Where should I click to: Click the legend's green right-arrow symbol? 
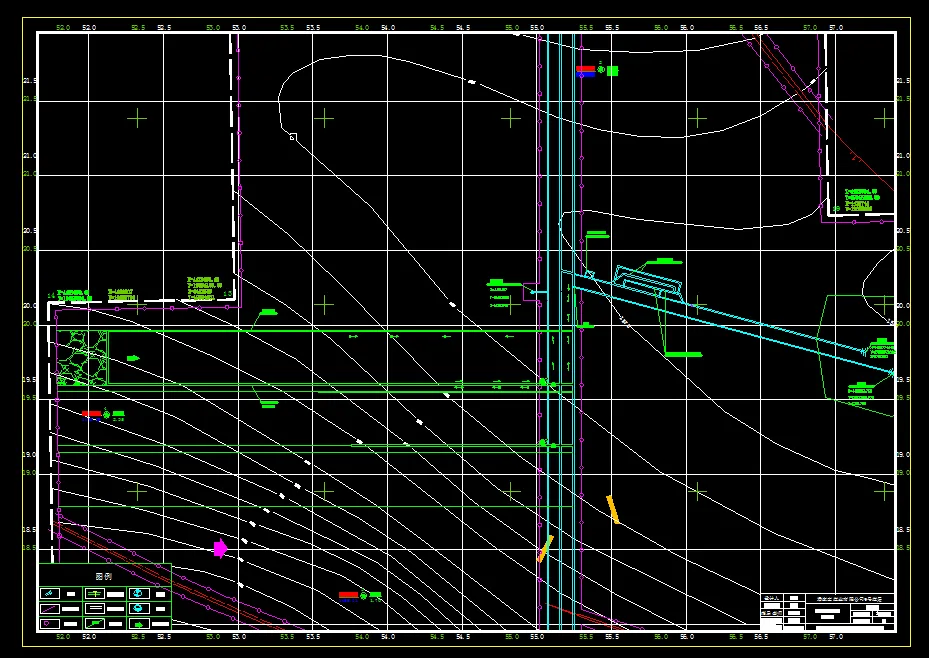(139, 625)
